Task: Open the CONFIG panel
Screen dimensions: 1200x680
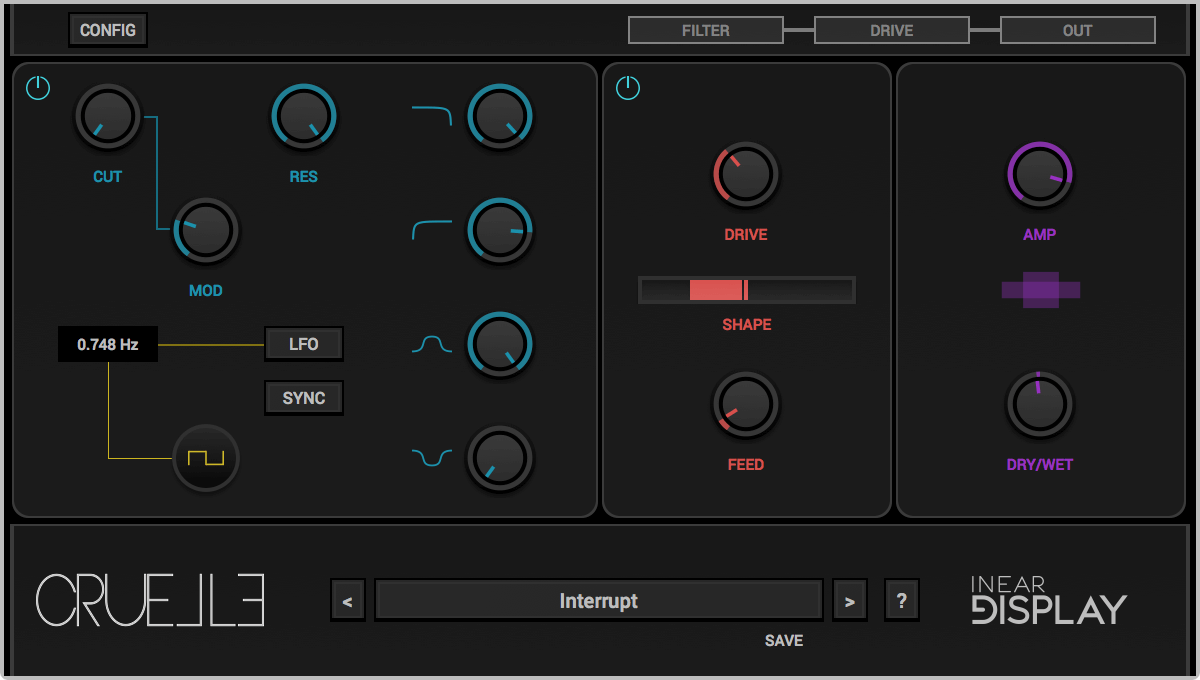Action: (x=108, y=30)
